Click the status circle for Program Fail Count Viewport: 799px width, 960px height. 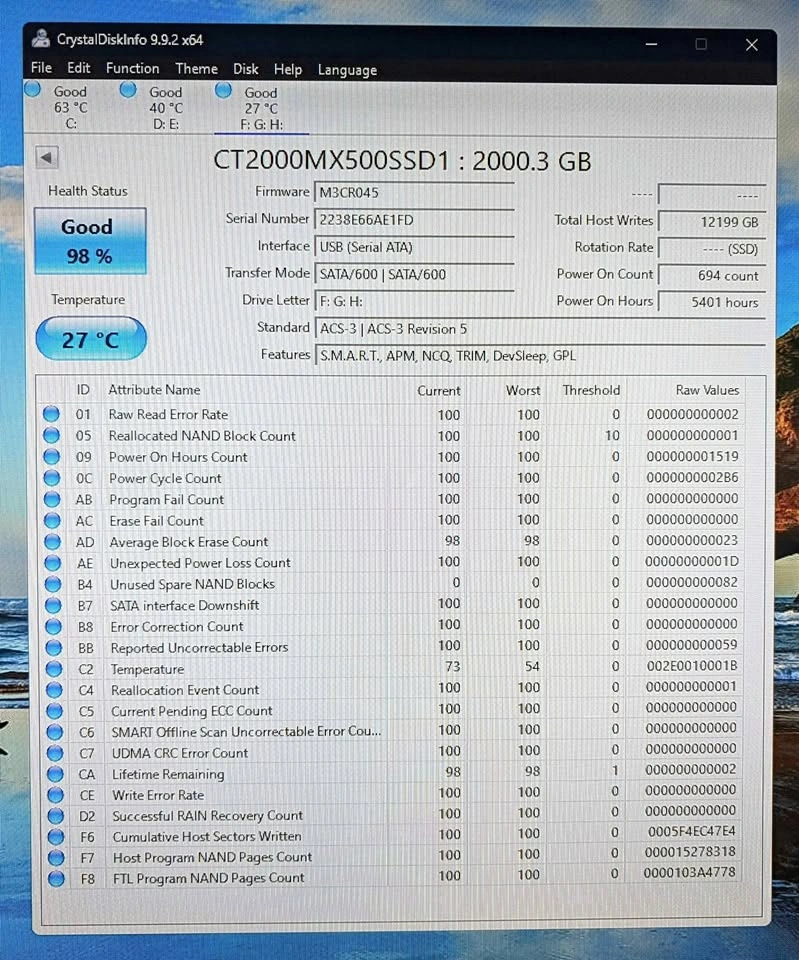53,499
